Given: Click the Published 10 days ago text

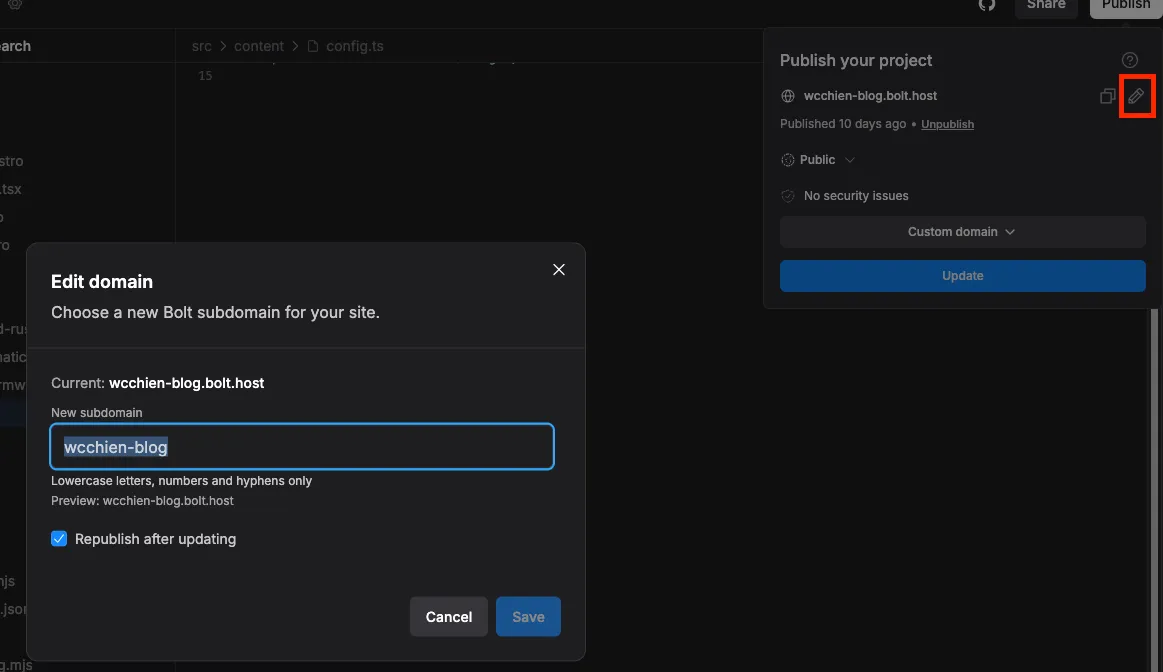Looking at the screenshot, I should (843, 124).
